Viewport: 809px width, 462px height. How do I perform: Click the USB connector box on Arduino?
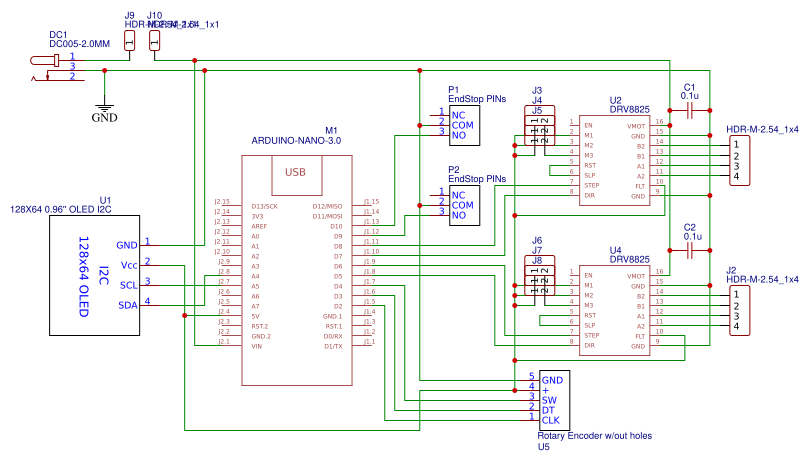[297, 175]
